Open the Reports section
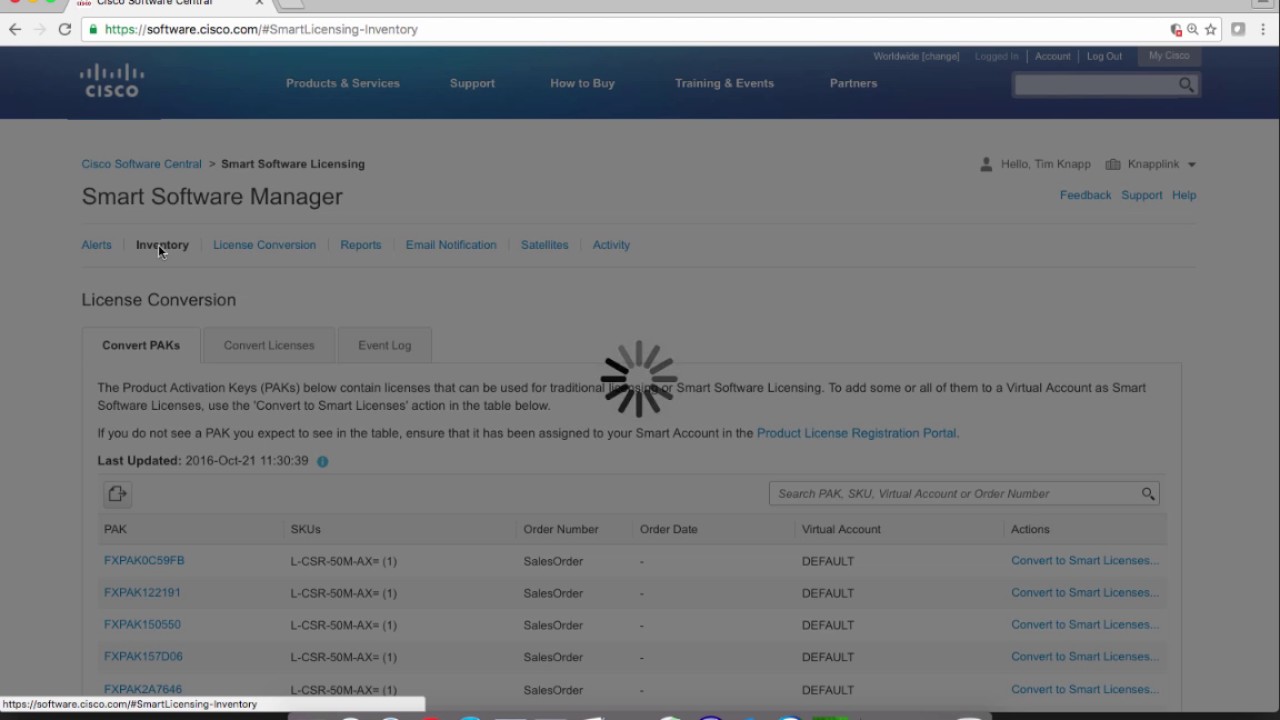Image resolution: width=1280 pixels, height=720 pixels. pos(360,245)
